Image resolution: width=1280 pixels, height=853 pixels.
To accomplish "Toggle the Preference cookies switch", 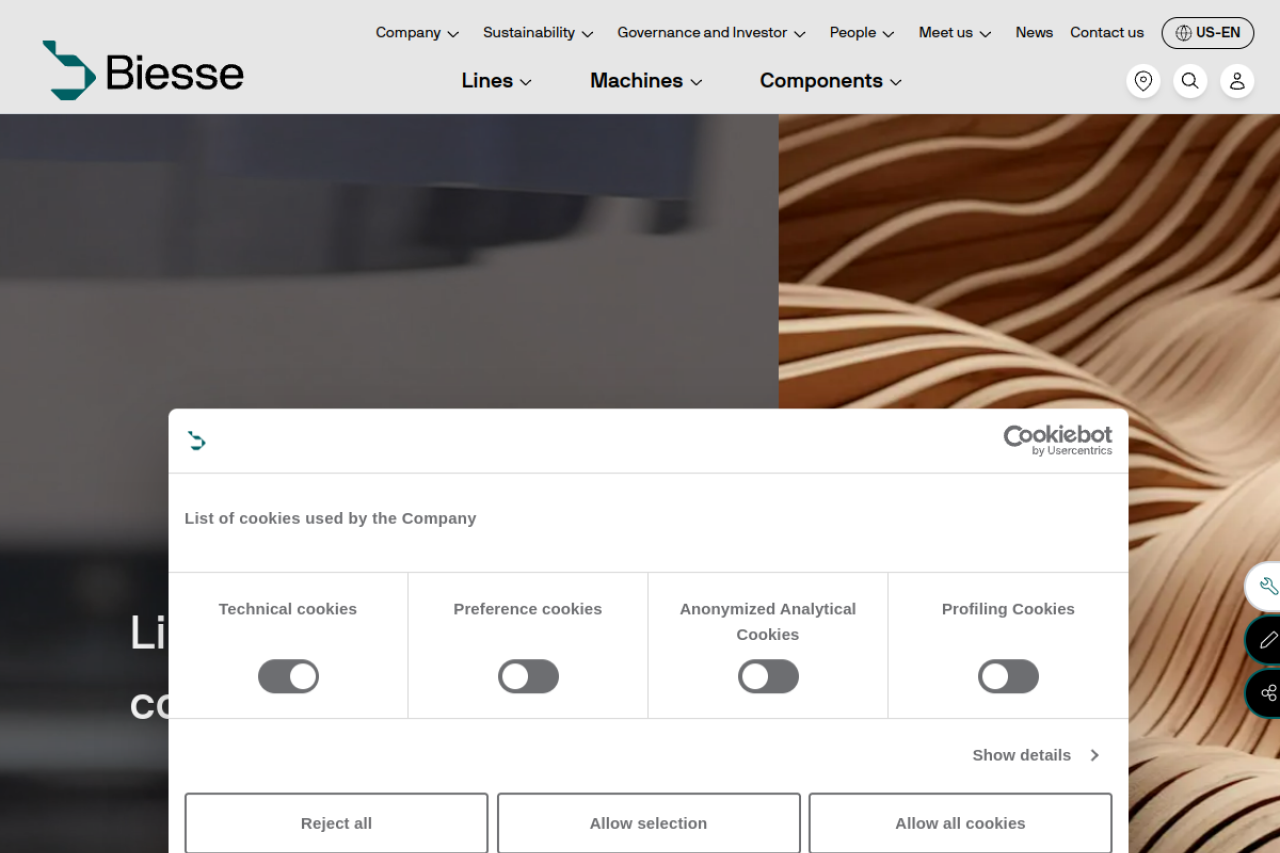I will pos(528,677).
